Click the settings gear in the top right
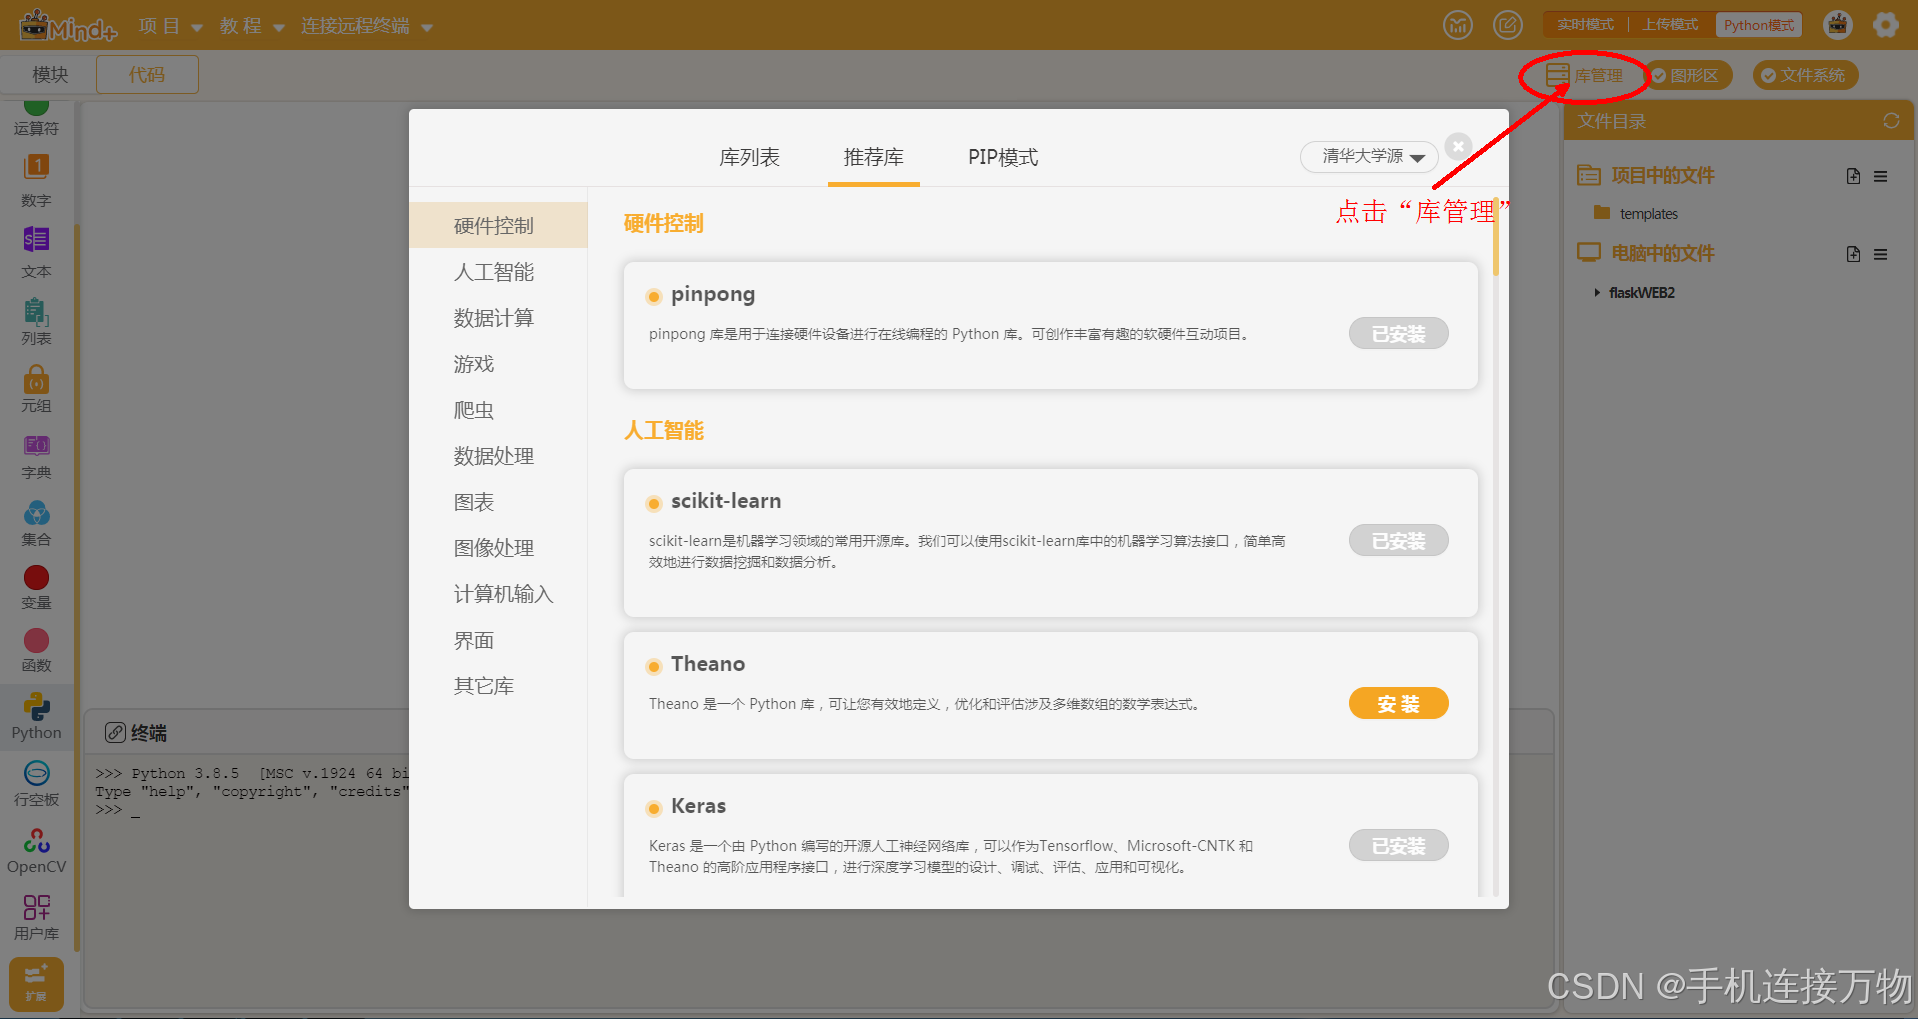The image size is (1918, 1019). 1886,24
